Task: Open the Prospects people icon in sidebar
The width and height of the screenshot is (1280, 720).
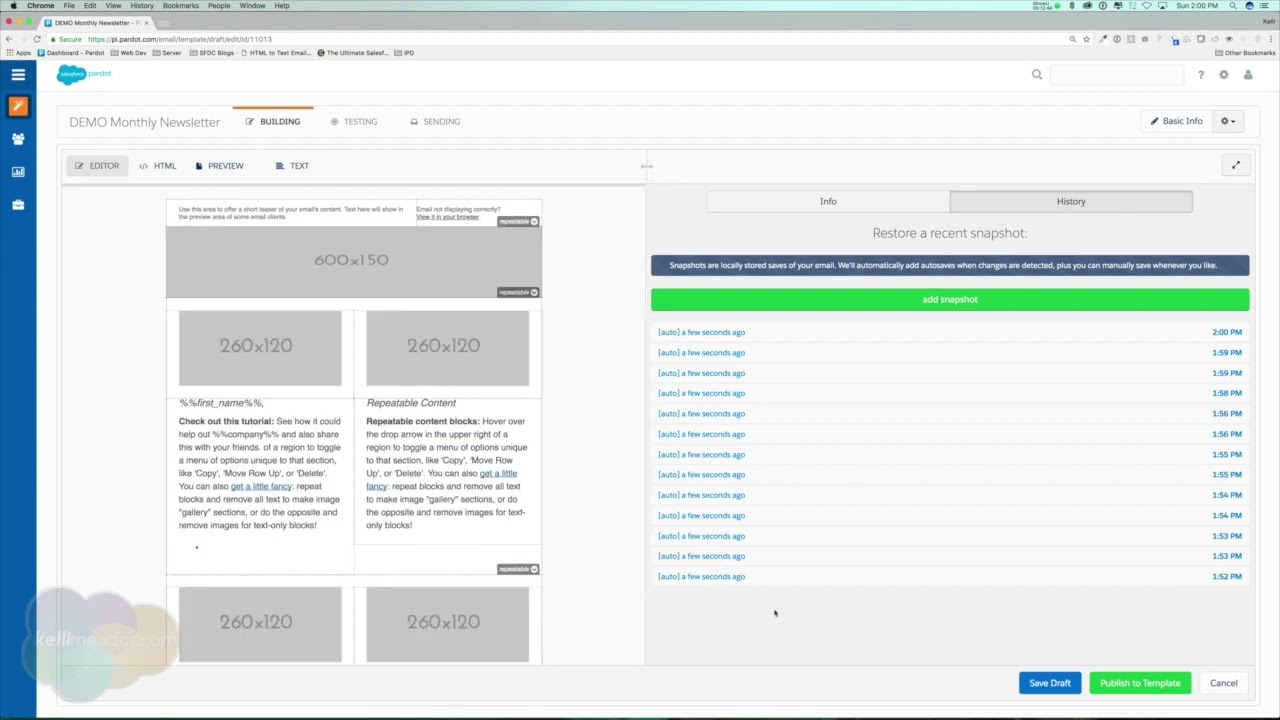Action: 18,139
